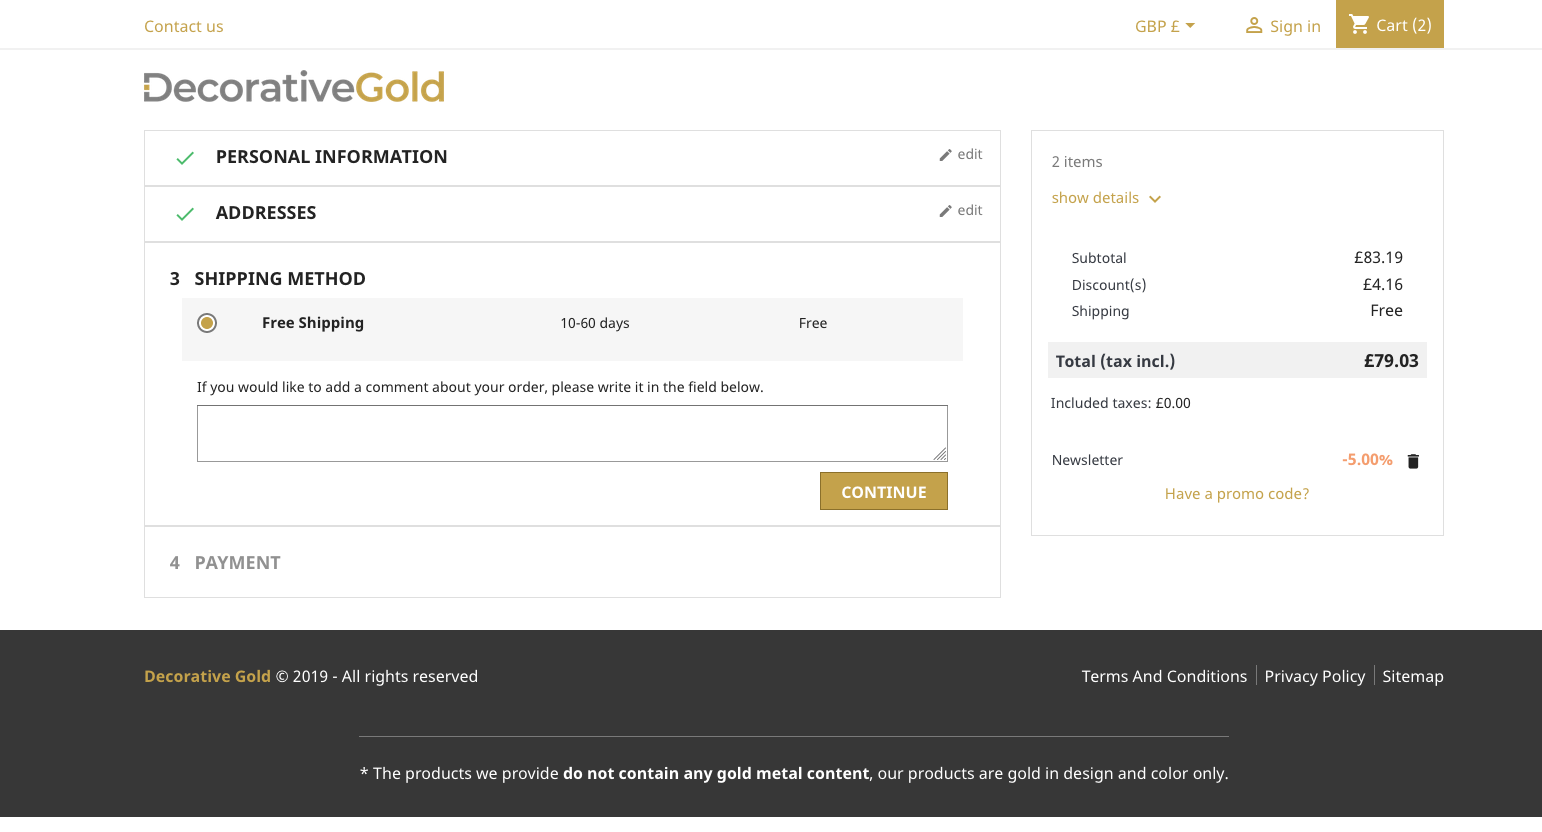Screen dimensions: 1542x832
Task: Click the DecorativeGold logo
Action: (x=294, y=88)
